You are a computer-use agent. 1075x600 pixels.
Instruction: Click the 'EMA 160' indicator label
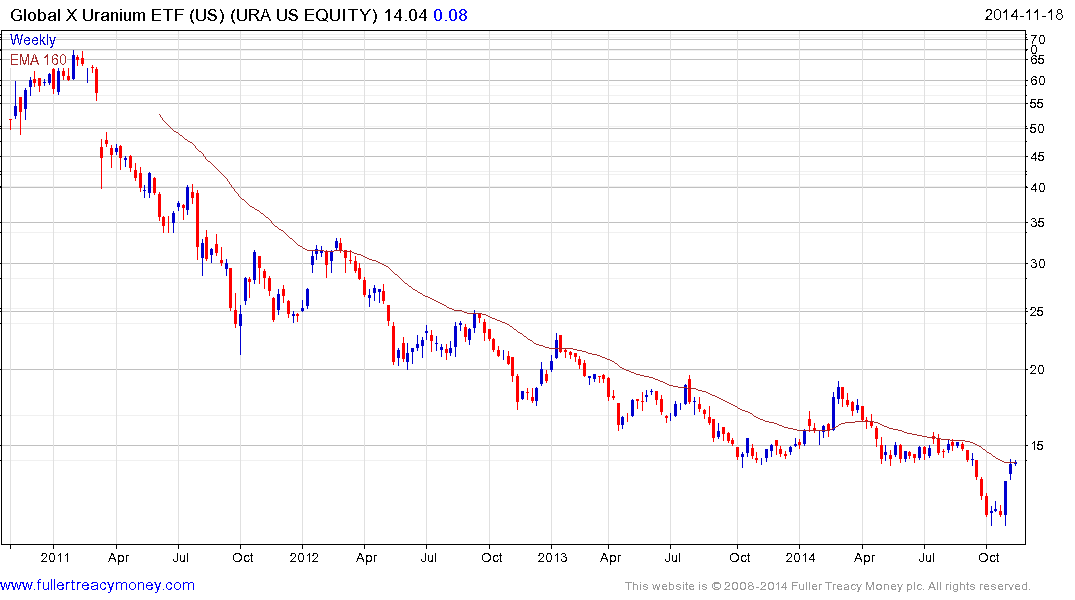coord(38,60)
